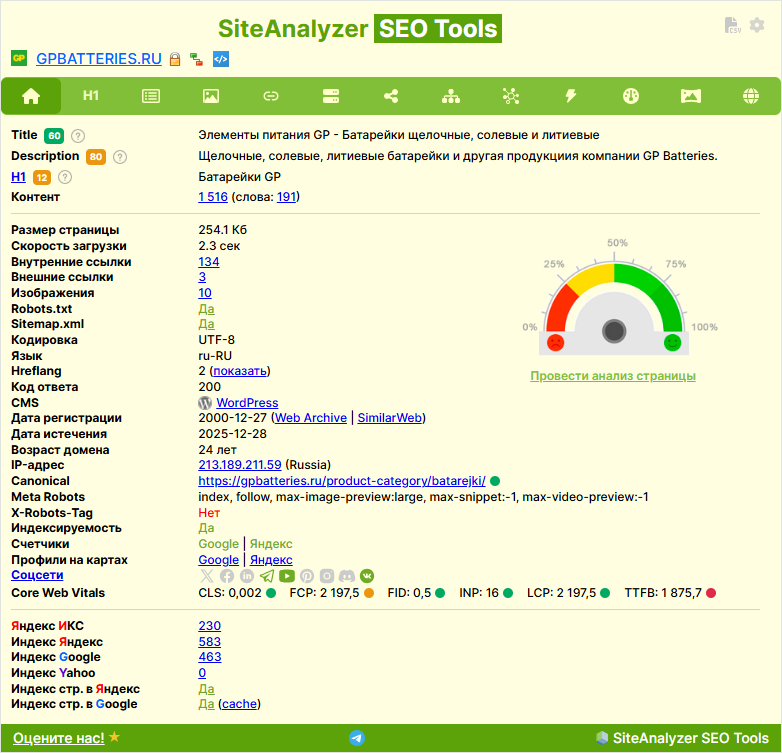Open Telegram channel icon in footer

[357, 738]
